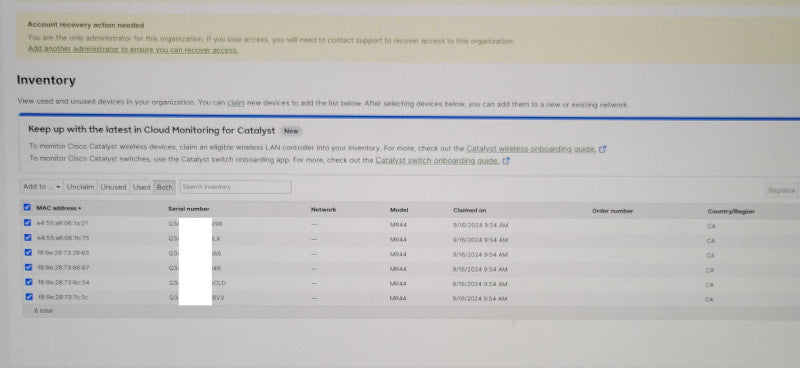Open external icon beside Catalyst switch onboarding guide
Viewport: 800px width, 368px height.
point(506,161)
